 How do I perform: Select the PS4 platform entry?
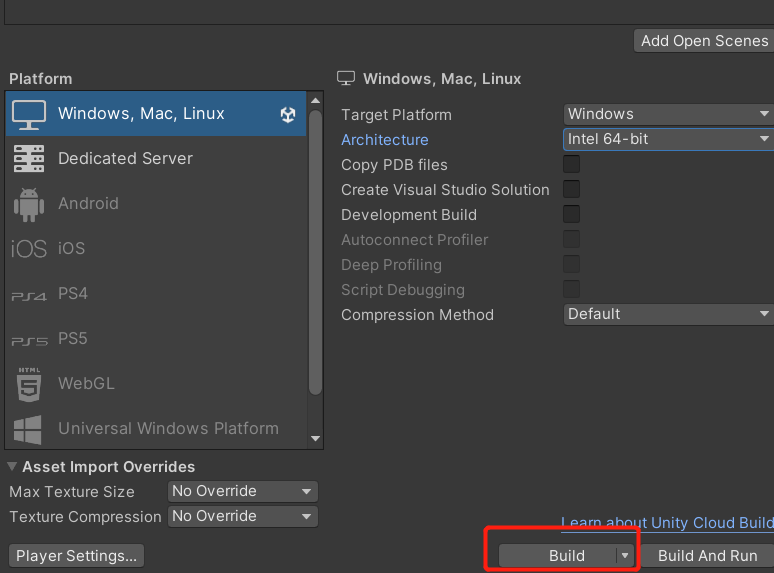[x=156, y=294]
